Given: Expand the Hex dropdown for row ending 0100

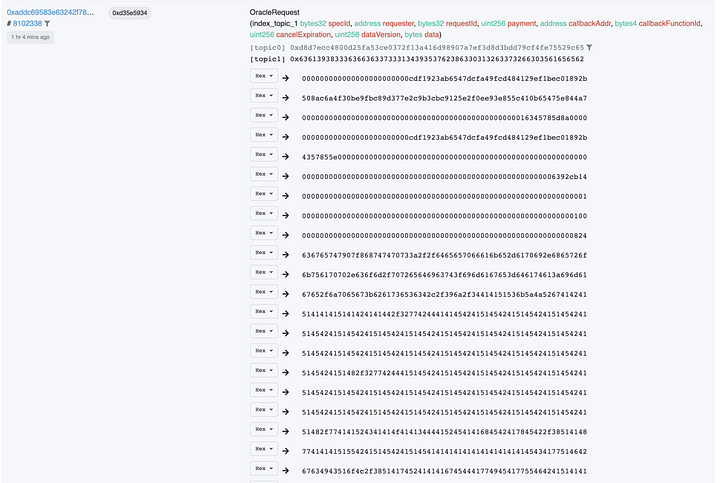Looking at the screenshot, I should 263,214.
